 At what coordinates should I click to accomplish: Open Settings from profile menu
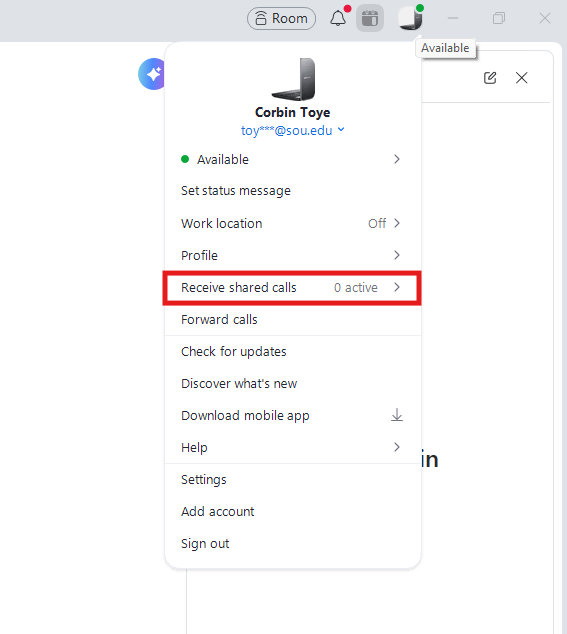(293, 480)
